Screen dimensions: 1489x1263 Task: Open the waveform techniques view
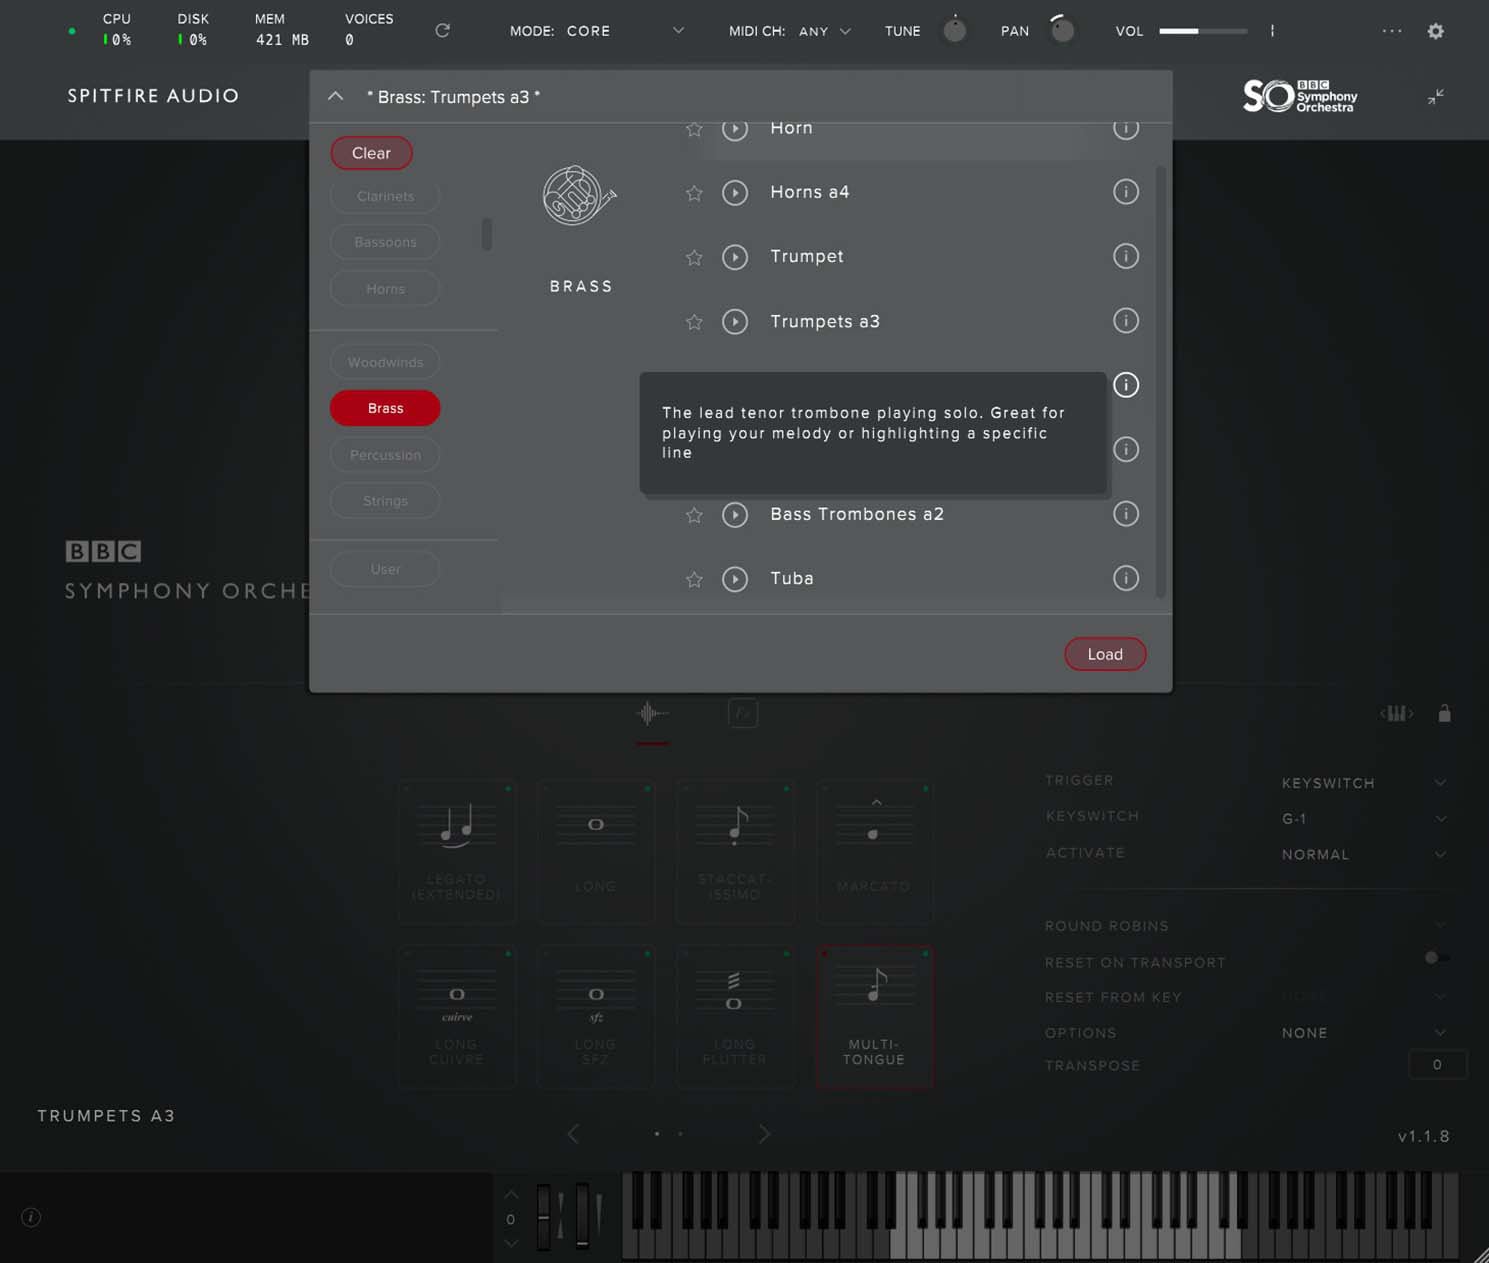pyautogui.click(x=652, y=714)
